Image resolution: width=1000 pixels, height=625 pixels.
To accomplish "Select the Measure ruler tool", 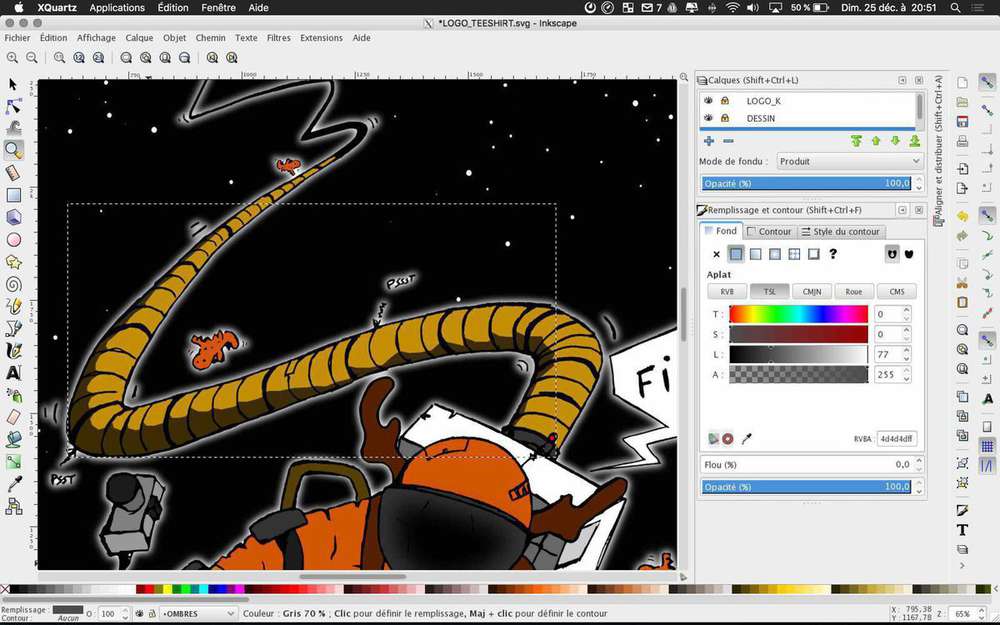I will [14, 173].
